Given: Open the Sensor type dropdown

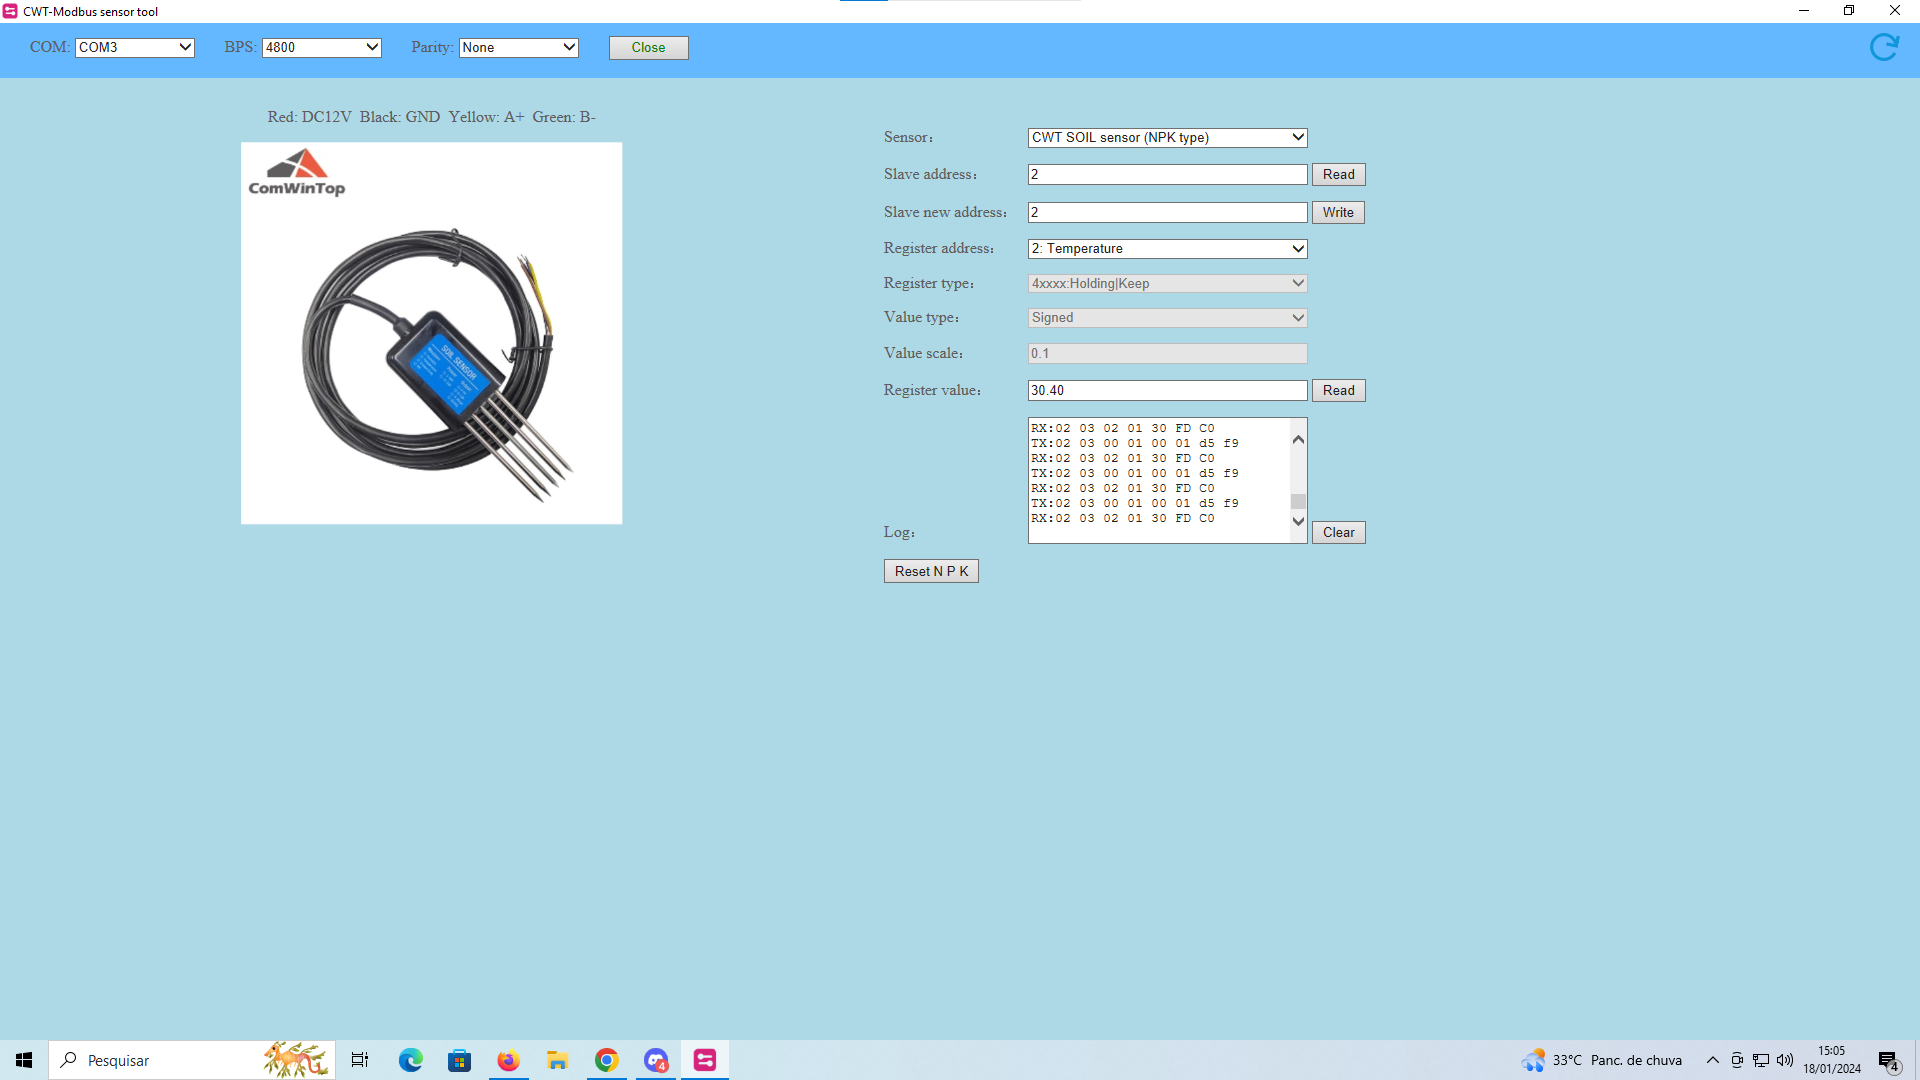Looking at the screenshot, I should [x=1167, y=137].
